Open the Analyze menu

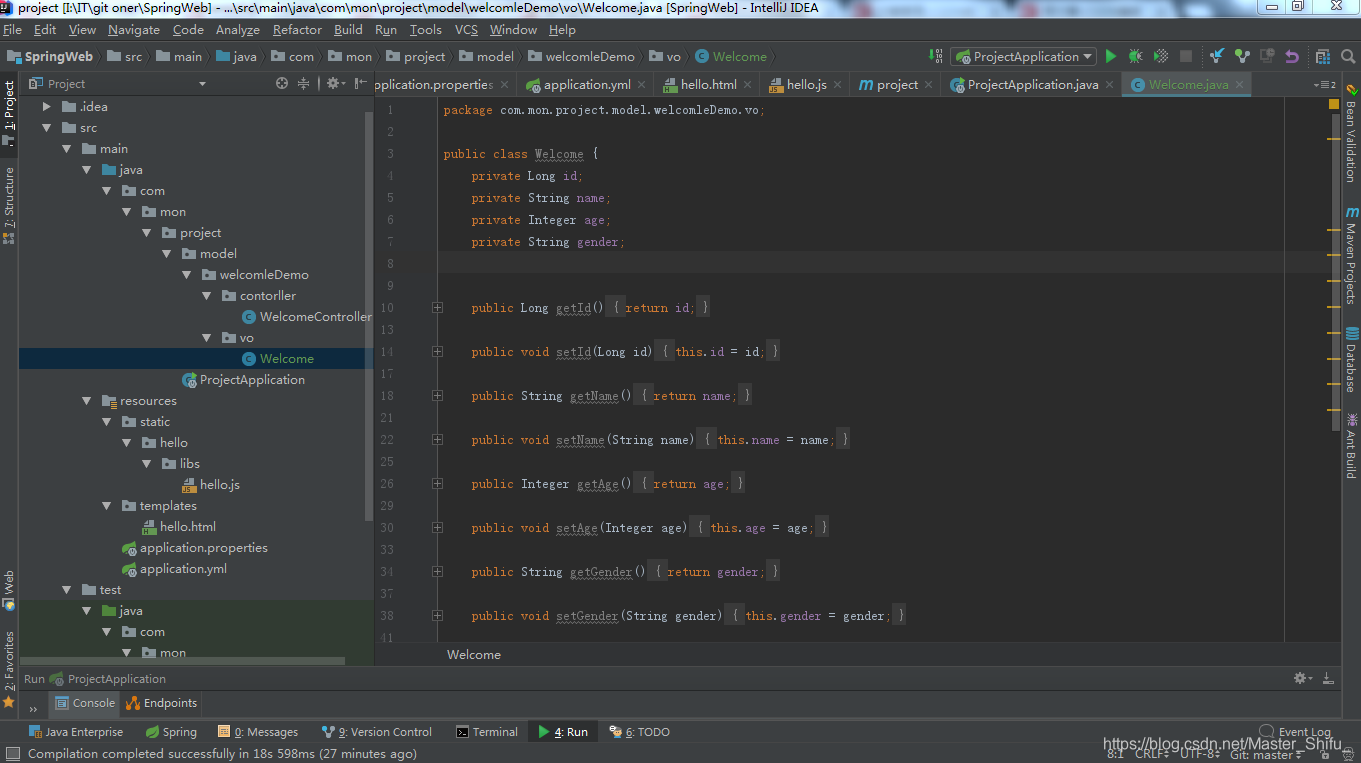click(238, 30)
